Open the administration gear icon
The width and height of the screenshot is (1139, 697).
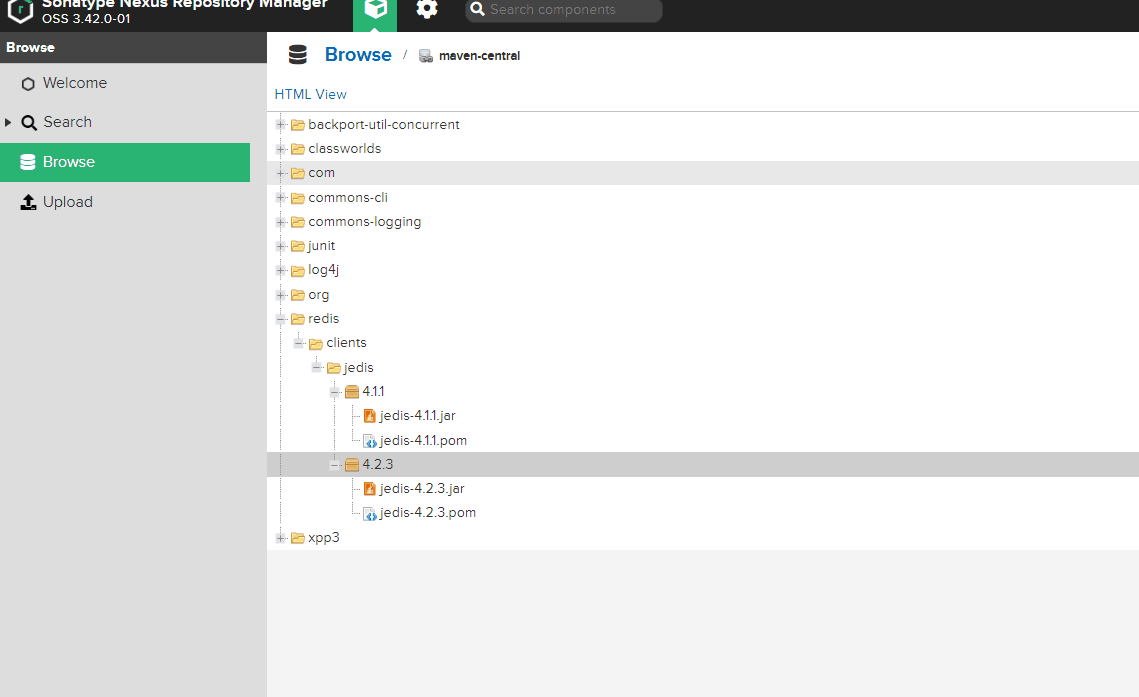point(426,9)
